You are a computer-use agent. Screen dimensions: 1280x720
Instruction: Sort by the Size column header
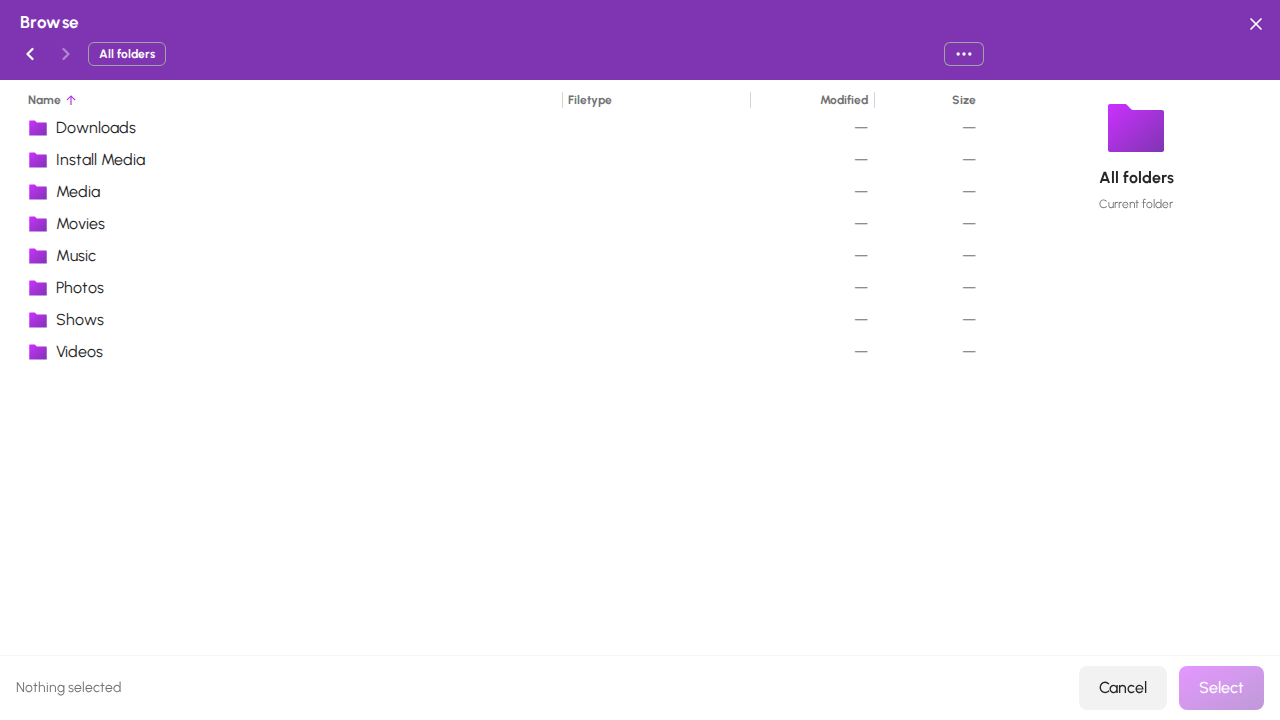click(964, 100)
